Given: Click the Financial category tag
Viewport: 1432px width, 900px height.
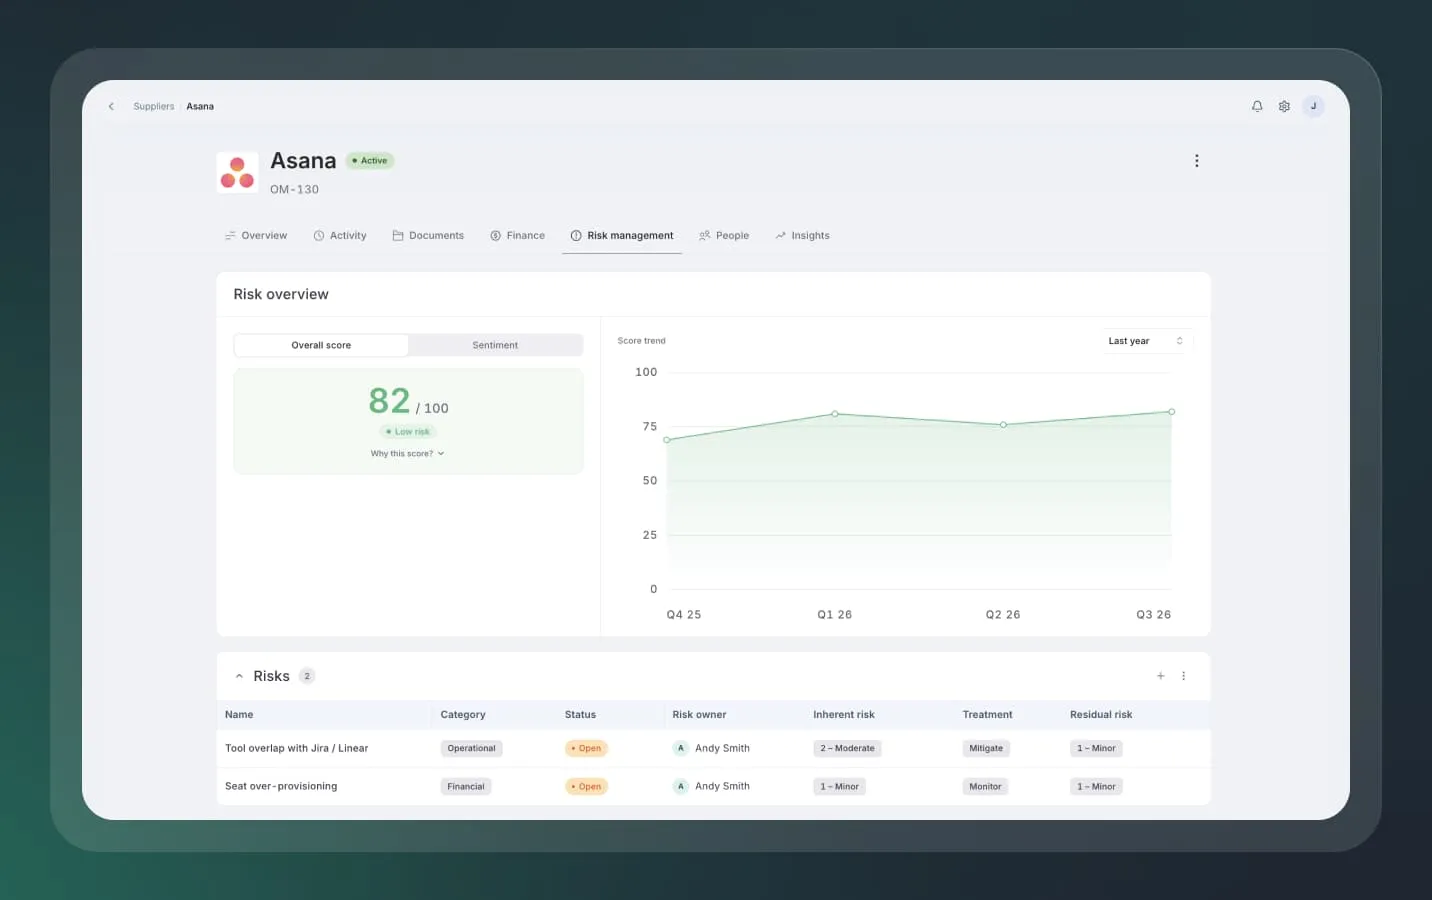Looking at the screenshot, I should 466,787.
